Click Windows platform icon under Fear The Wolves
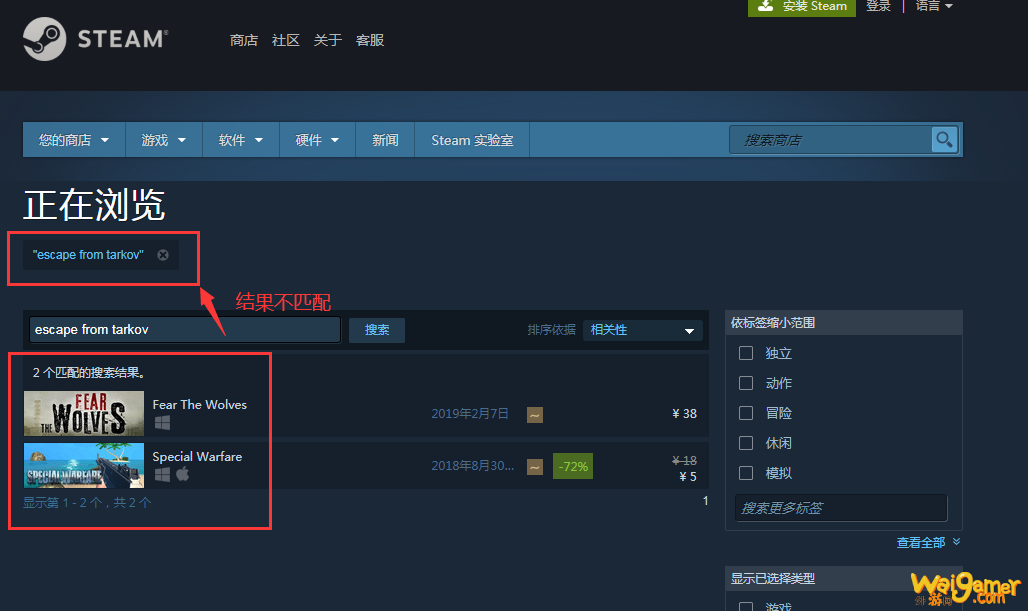 pyautogui.click(x=162, y=423)
